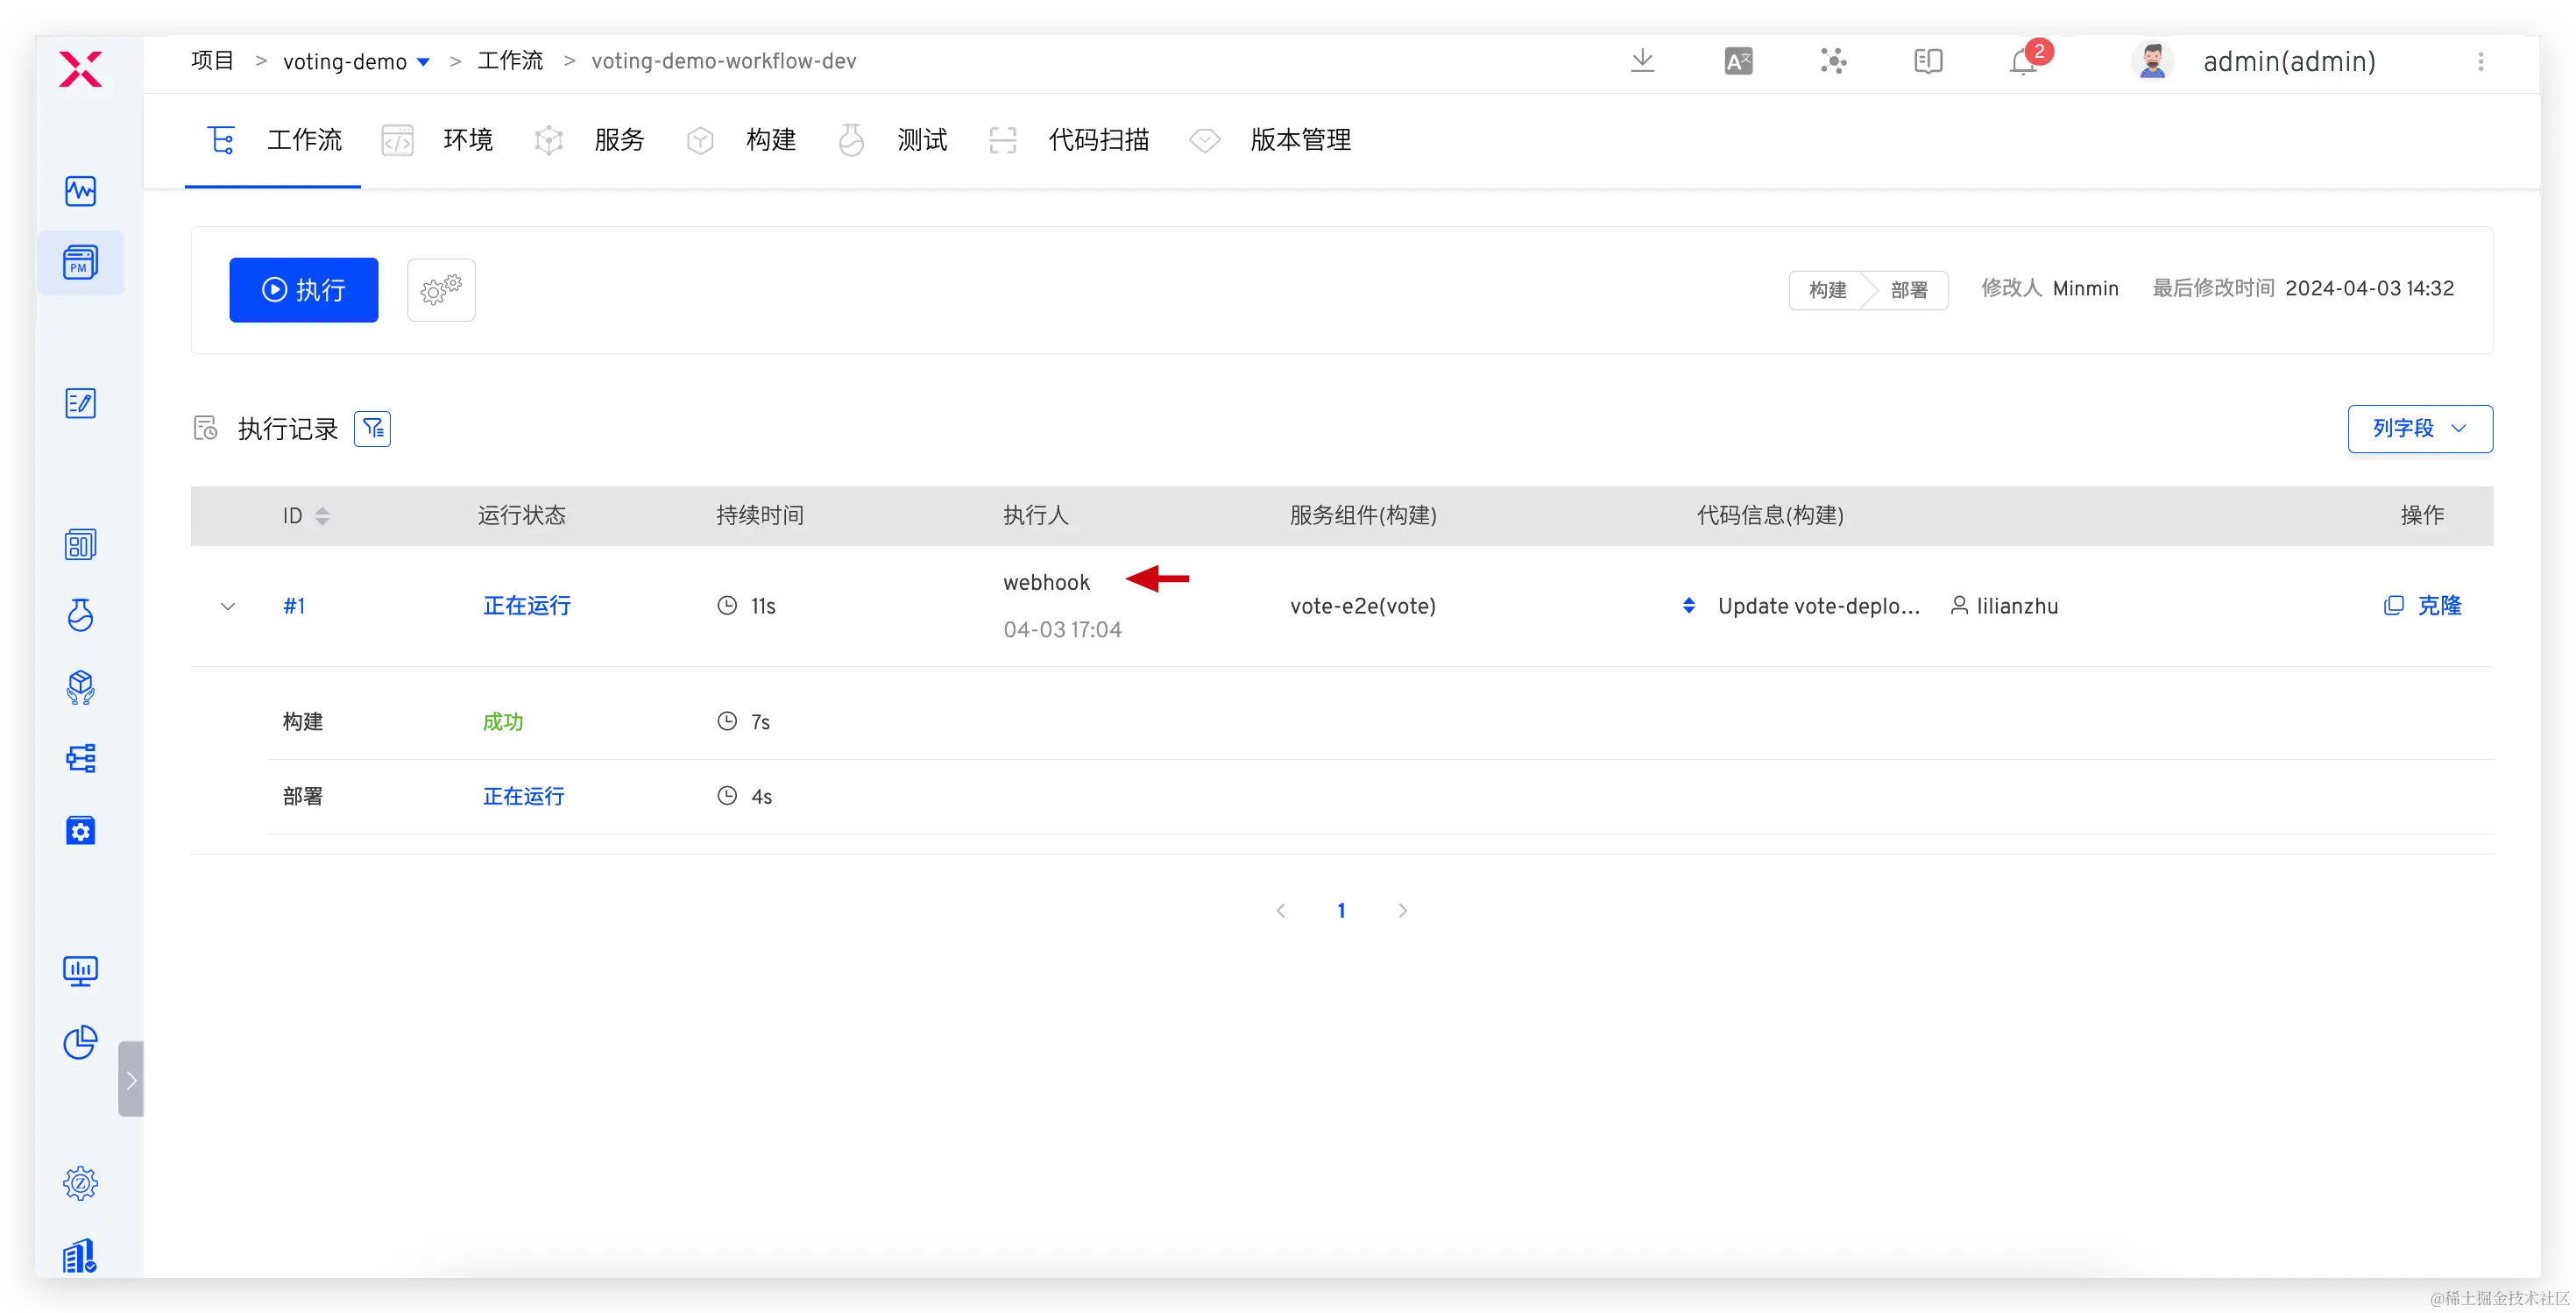Expand the left sidebar panel handle
The image size is (2576, 1313).
tap(131, 1079)
